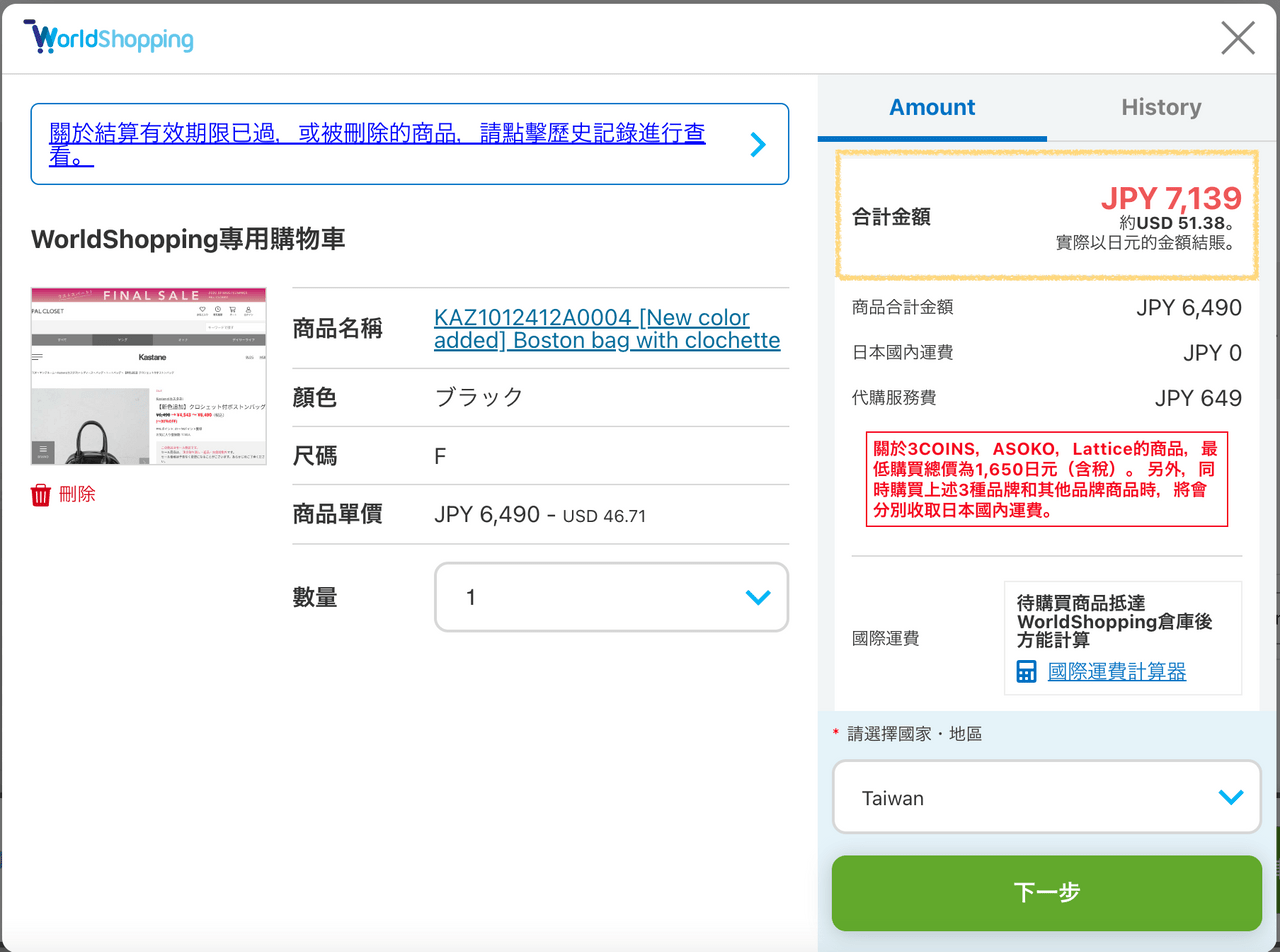This screenshot has width=1280, height=952.
Task: Open the KAZ1012412A0004 Boston bag product link
Action: click(607, 329)
